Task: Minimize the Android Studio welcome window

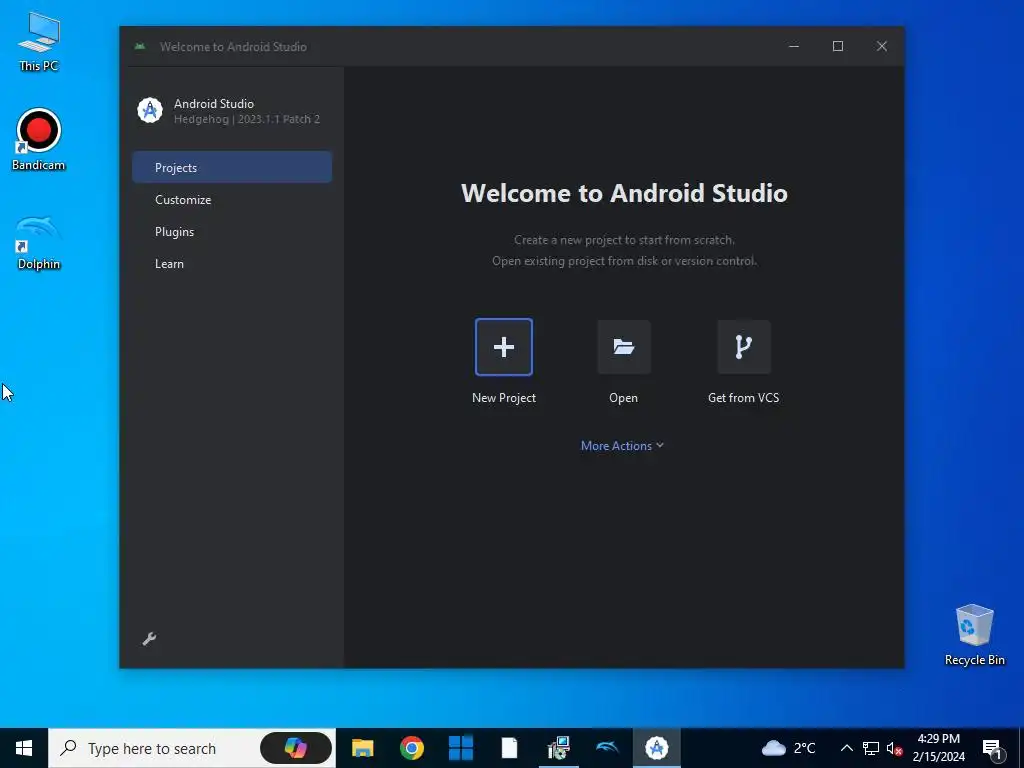Action: click(794, 46)
